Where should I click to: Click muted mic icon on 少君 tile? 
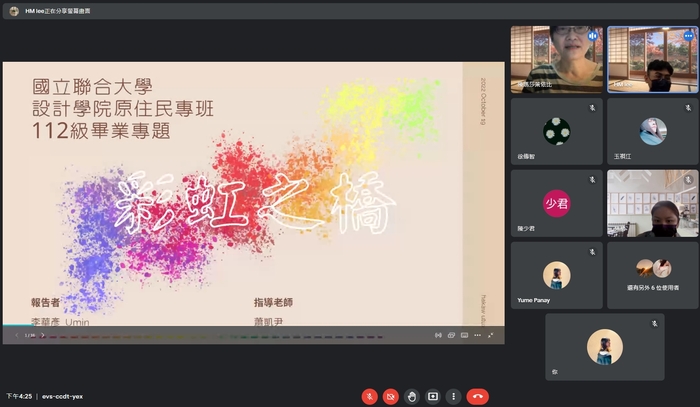(x=592, y=180)
